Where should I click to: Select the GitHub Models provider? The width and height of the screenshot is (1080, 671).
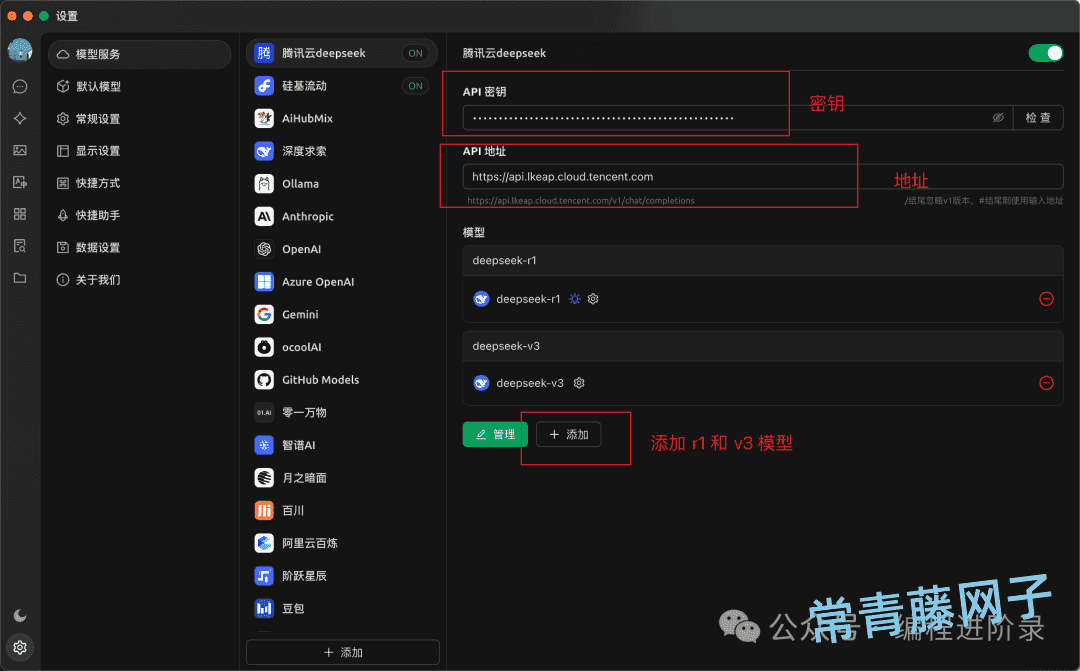[342, 380]
